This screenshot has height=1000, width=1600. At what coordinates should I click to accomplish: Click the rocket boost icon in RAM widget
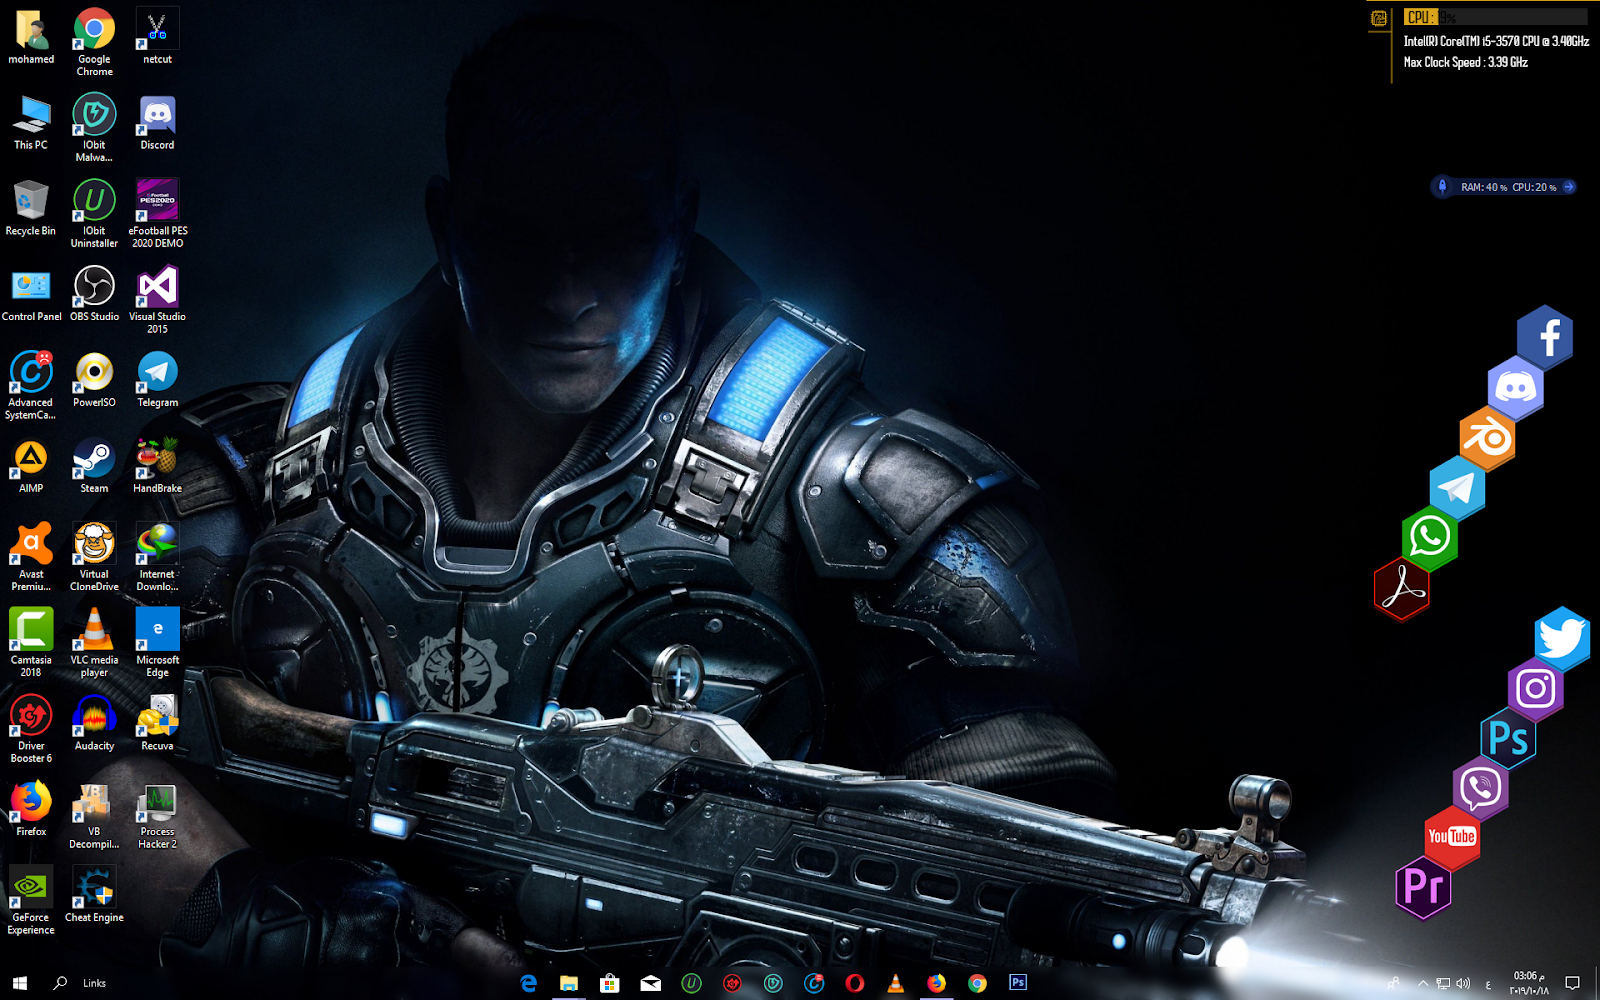tap(1442, 186)
